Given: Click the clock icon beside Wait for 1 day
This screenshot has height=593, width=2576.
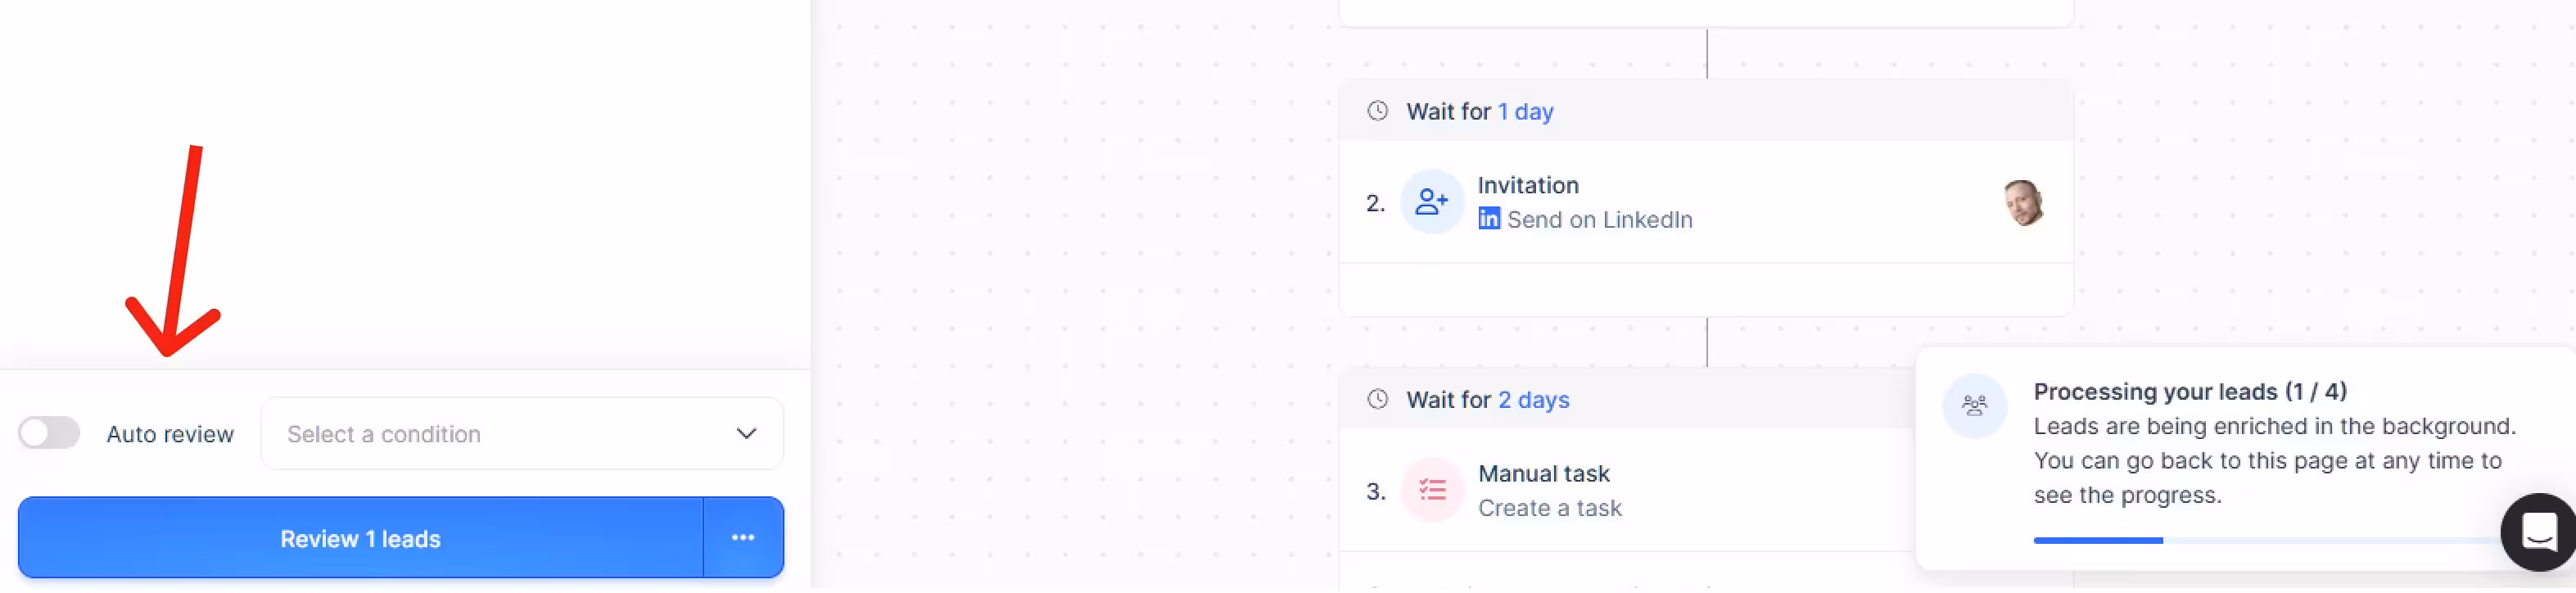Looking at the screenshot, I should (x=1377, y=111).
